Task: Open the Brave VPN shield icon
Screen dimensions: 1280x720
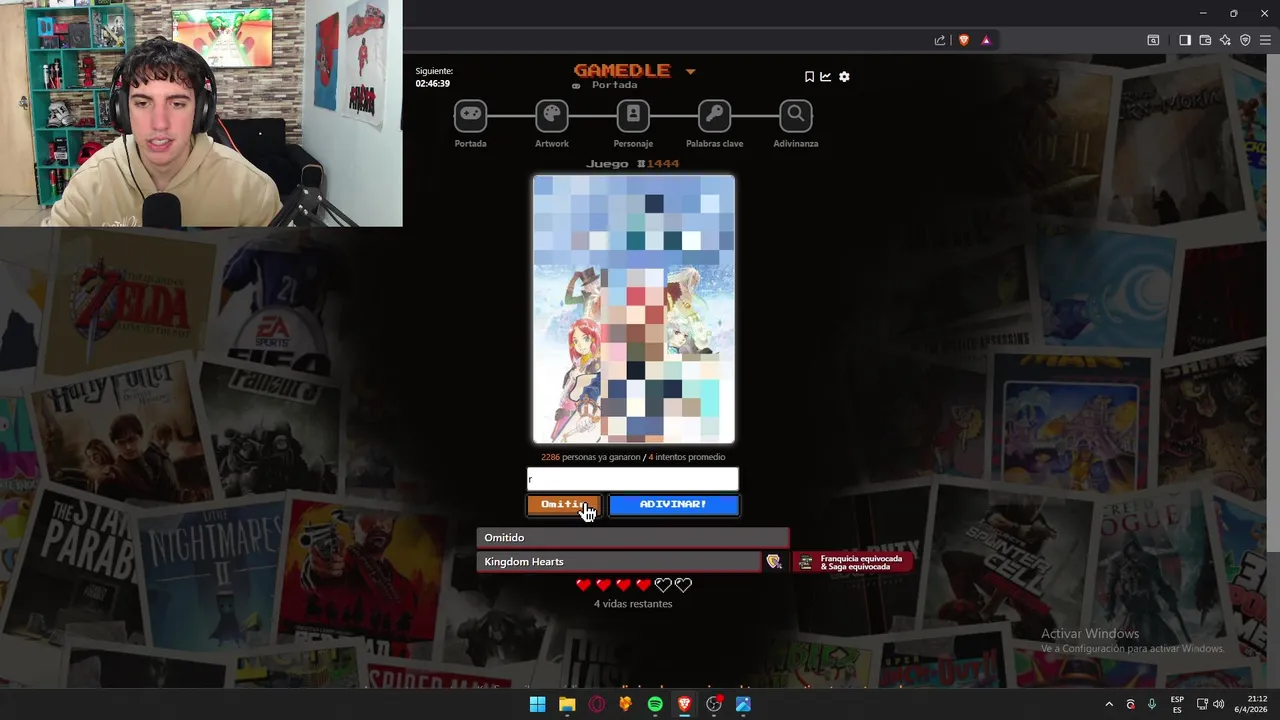Action: (x=1245, y=40)
